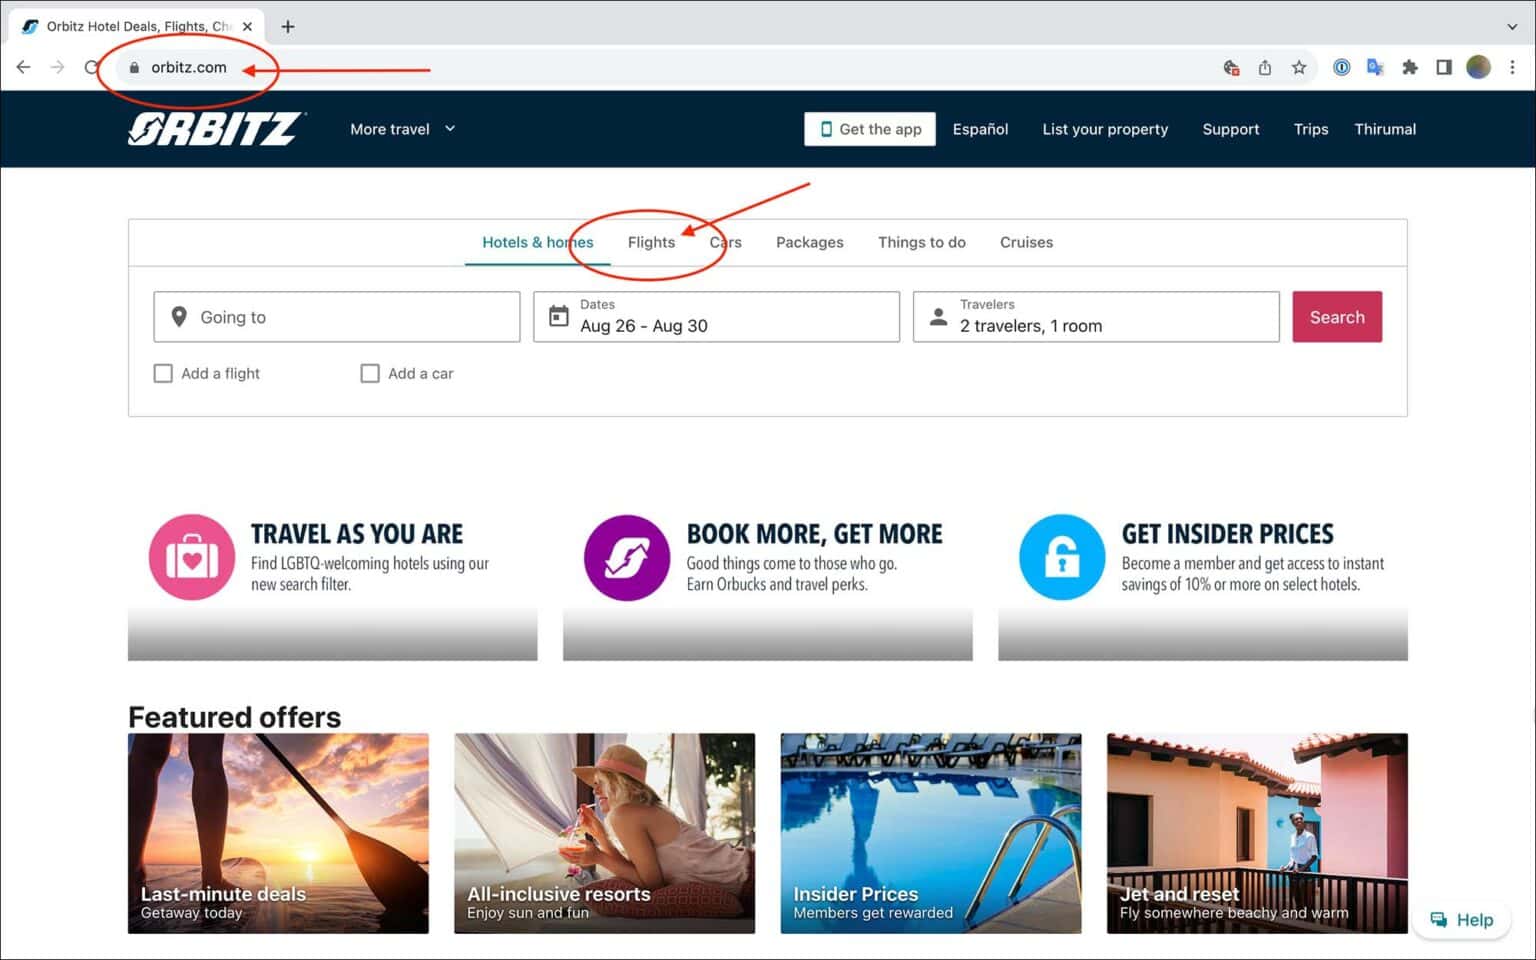Select the Things to do tab

point(922,242)
